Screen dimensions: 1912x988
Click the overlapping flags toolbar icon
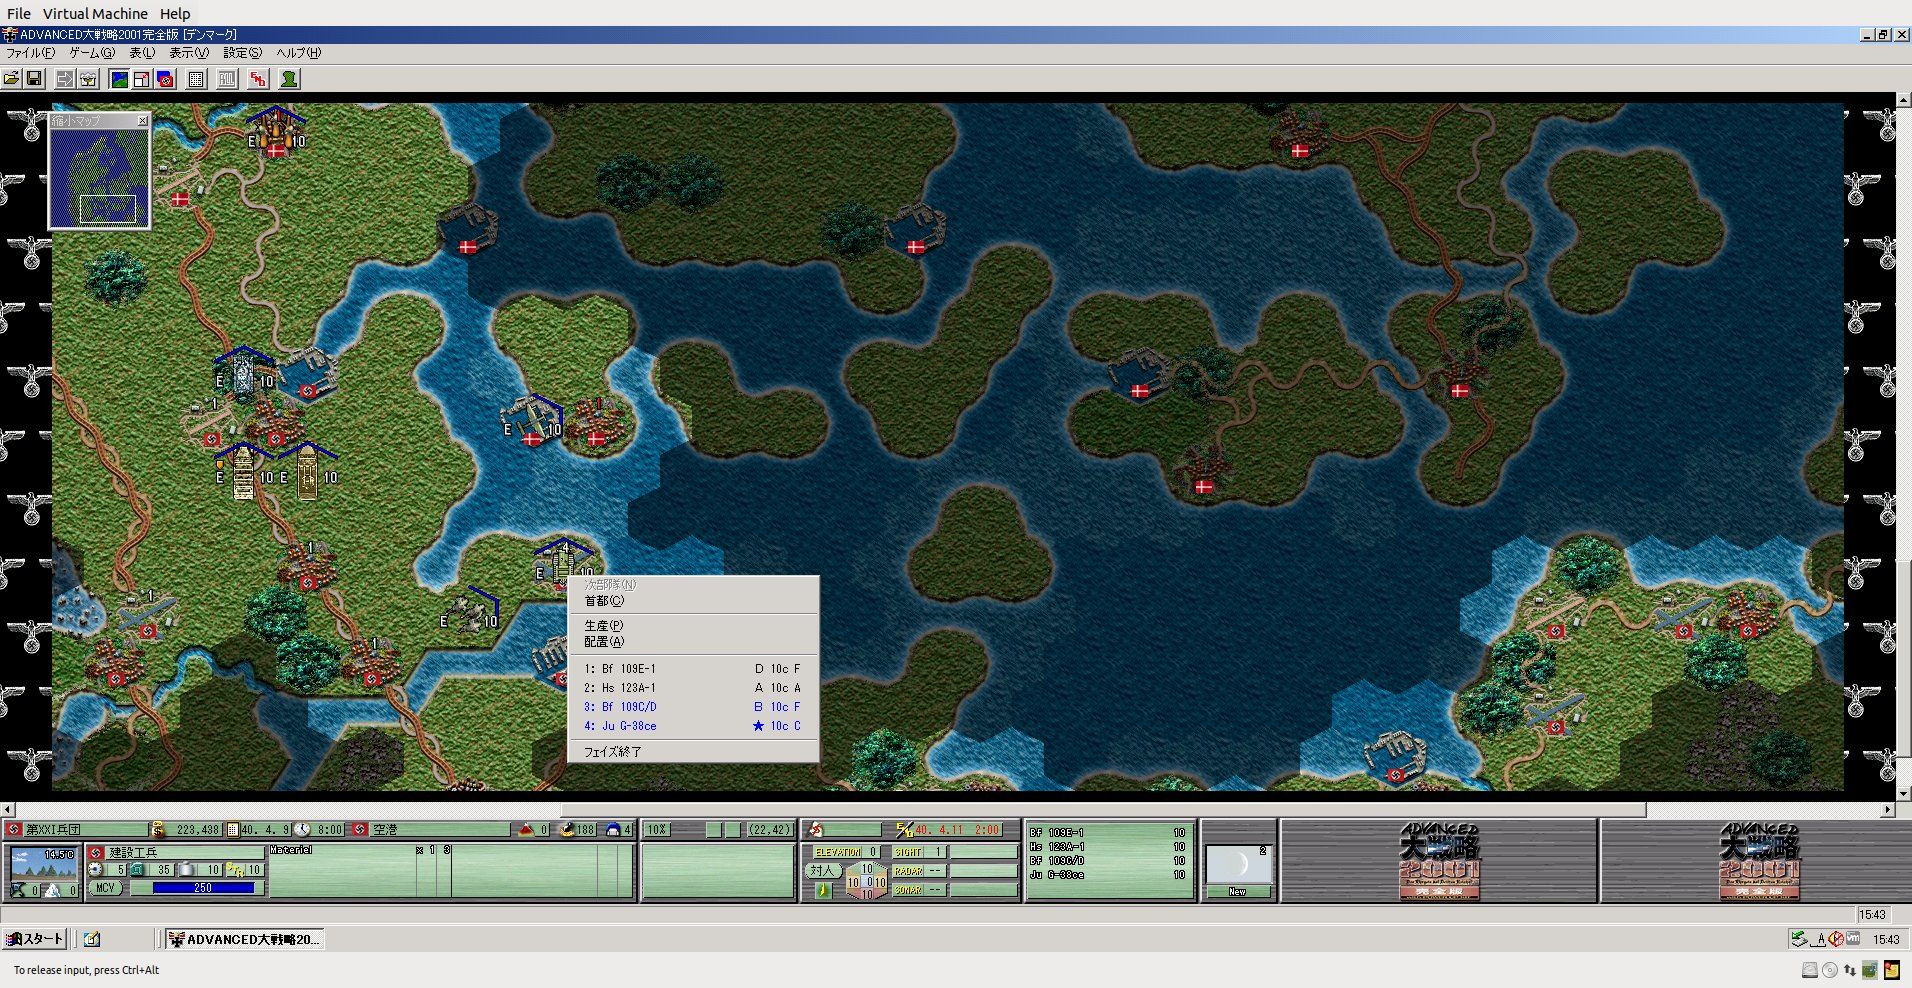[x=165, y=79]
